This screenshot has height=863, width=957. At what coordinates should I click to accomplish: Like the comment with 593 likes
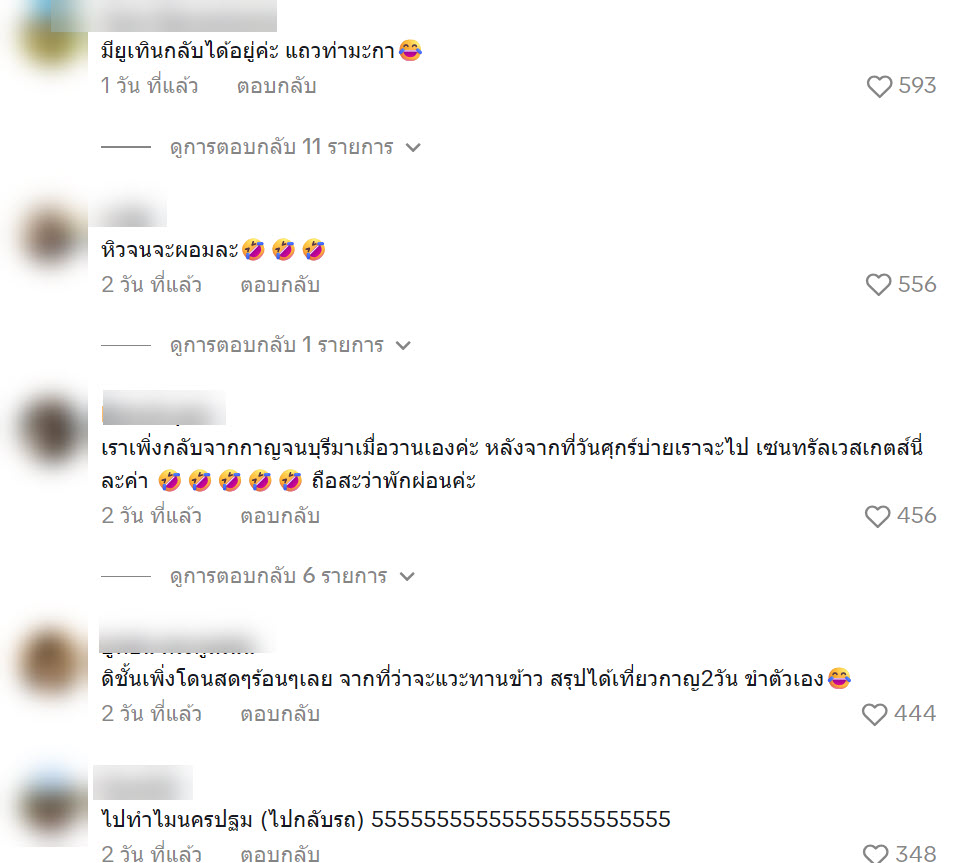click(879, 87)
